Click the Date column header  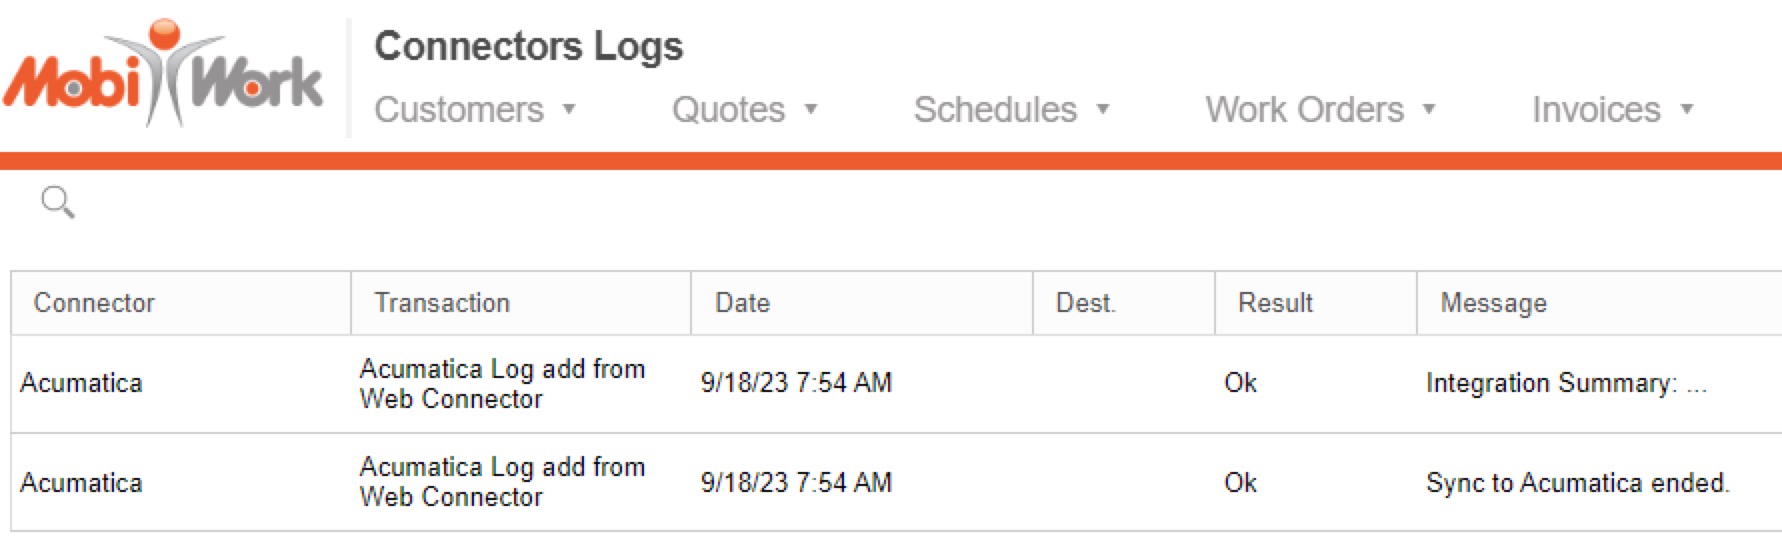[742, 303]
